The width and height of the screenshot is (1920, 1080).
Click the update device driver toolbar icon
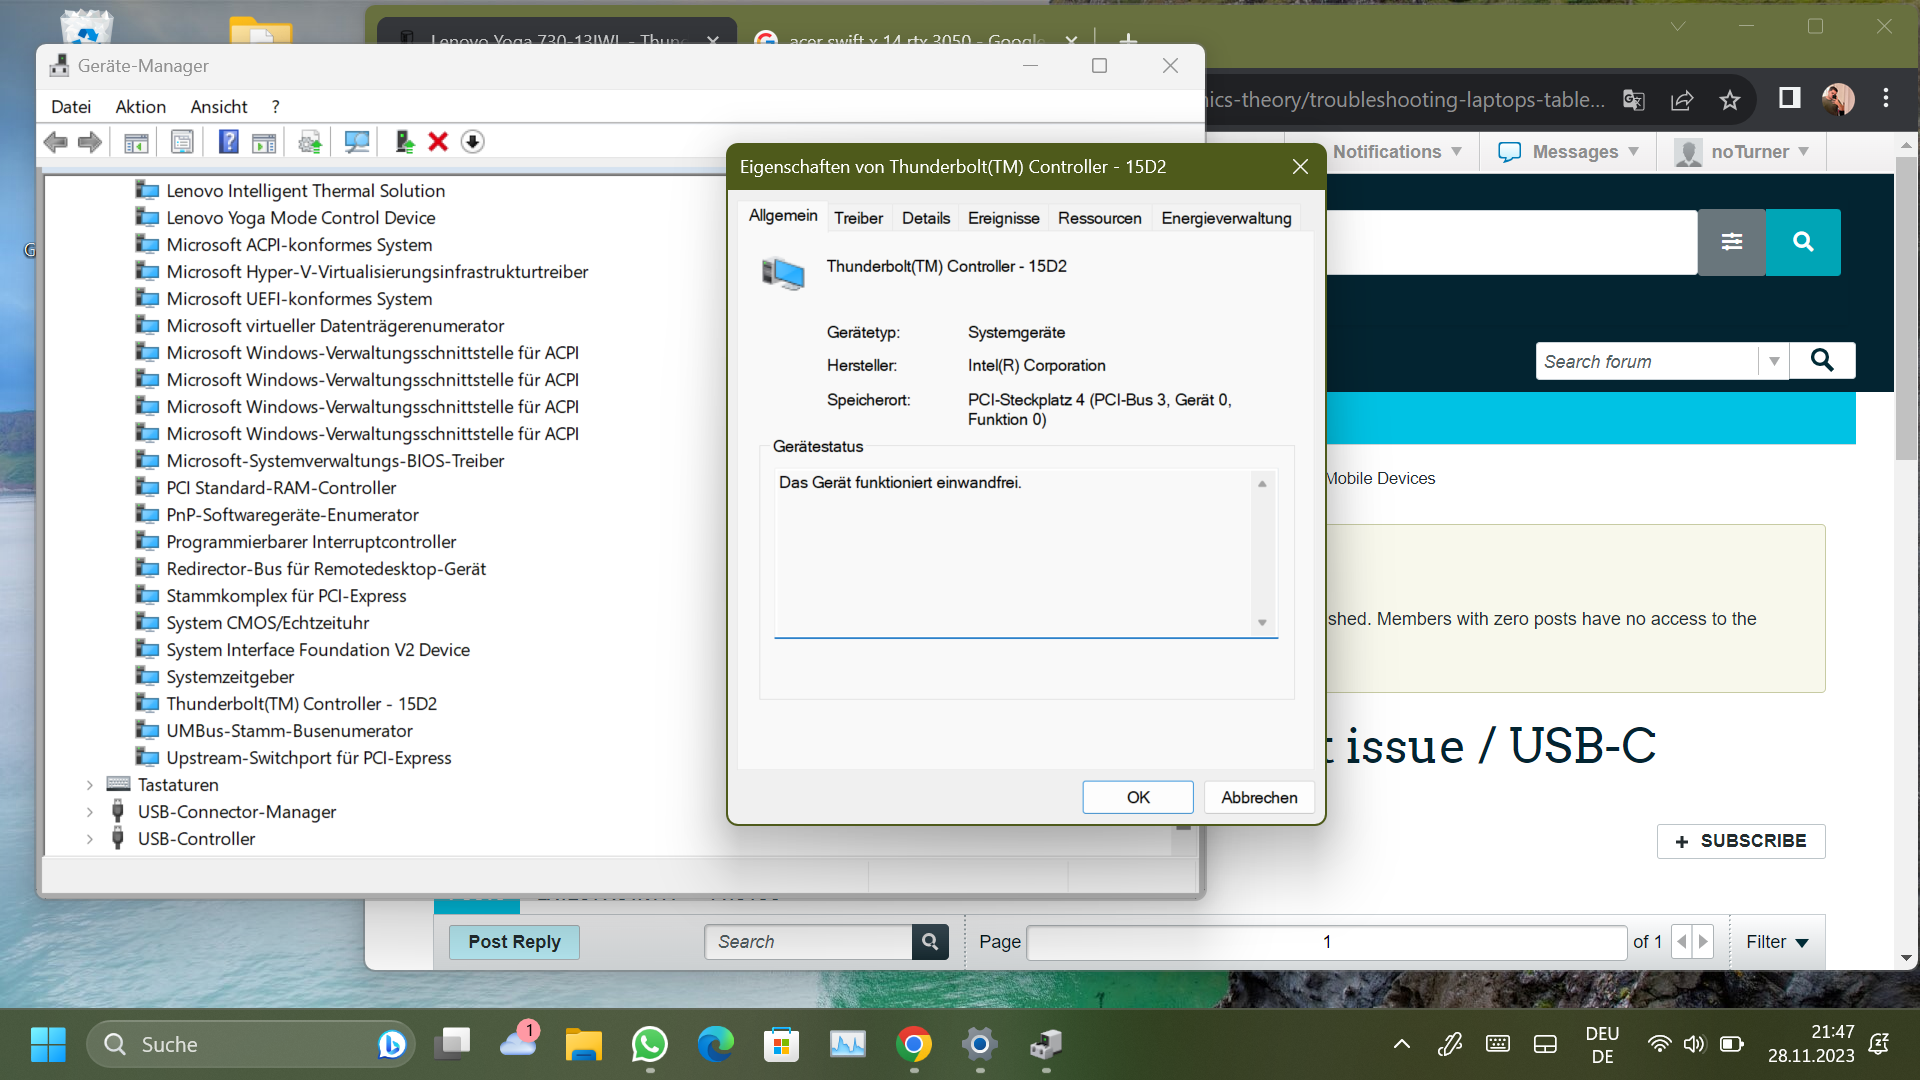point(404,142)
